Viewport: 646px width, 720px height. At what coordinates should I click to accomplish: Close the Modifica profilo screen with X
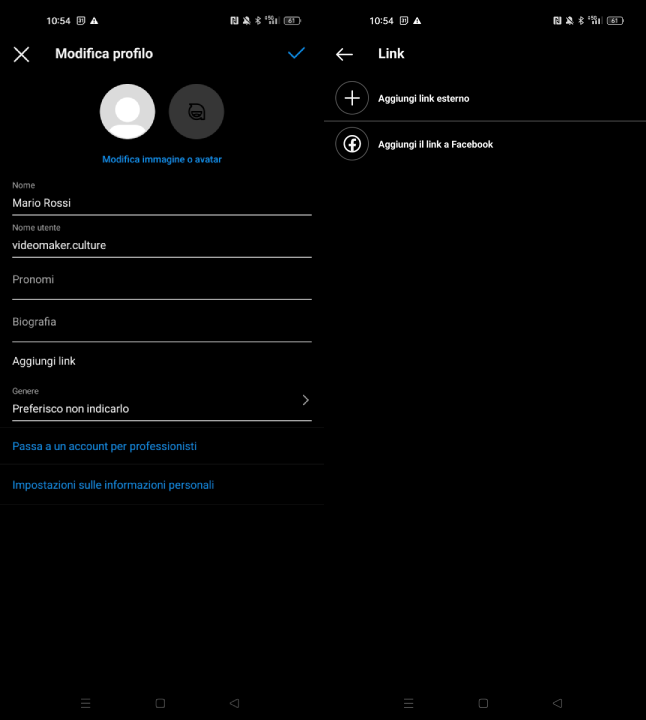(x=21, y=54)
